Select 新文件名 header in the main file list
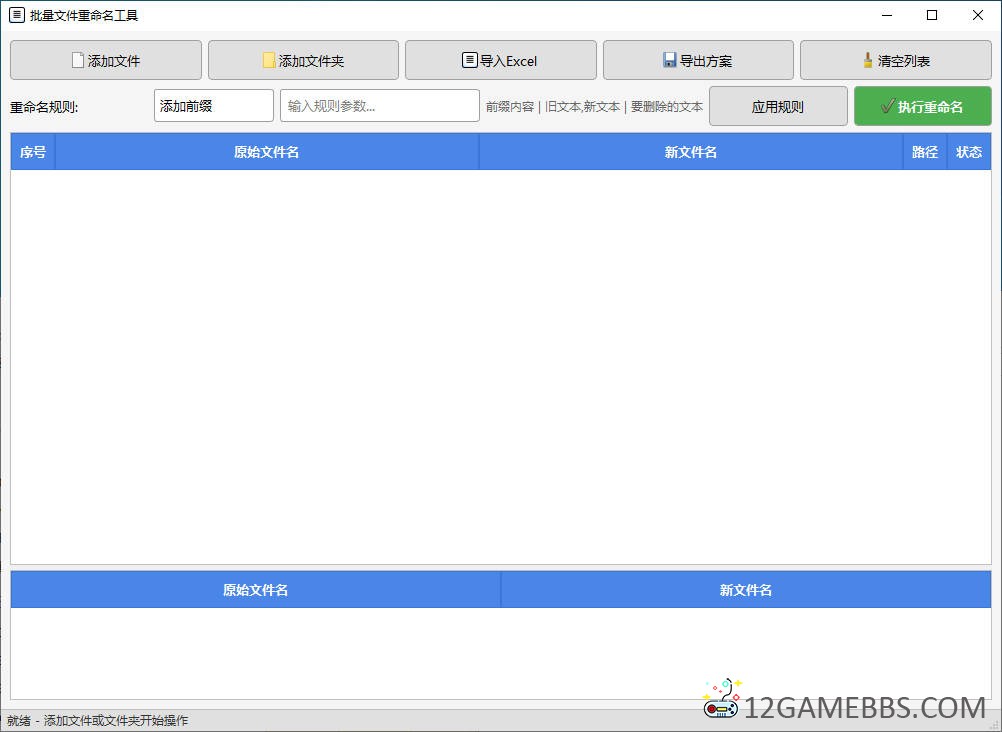Screen dimensions: 1002x732 pos(691,152)
